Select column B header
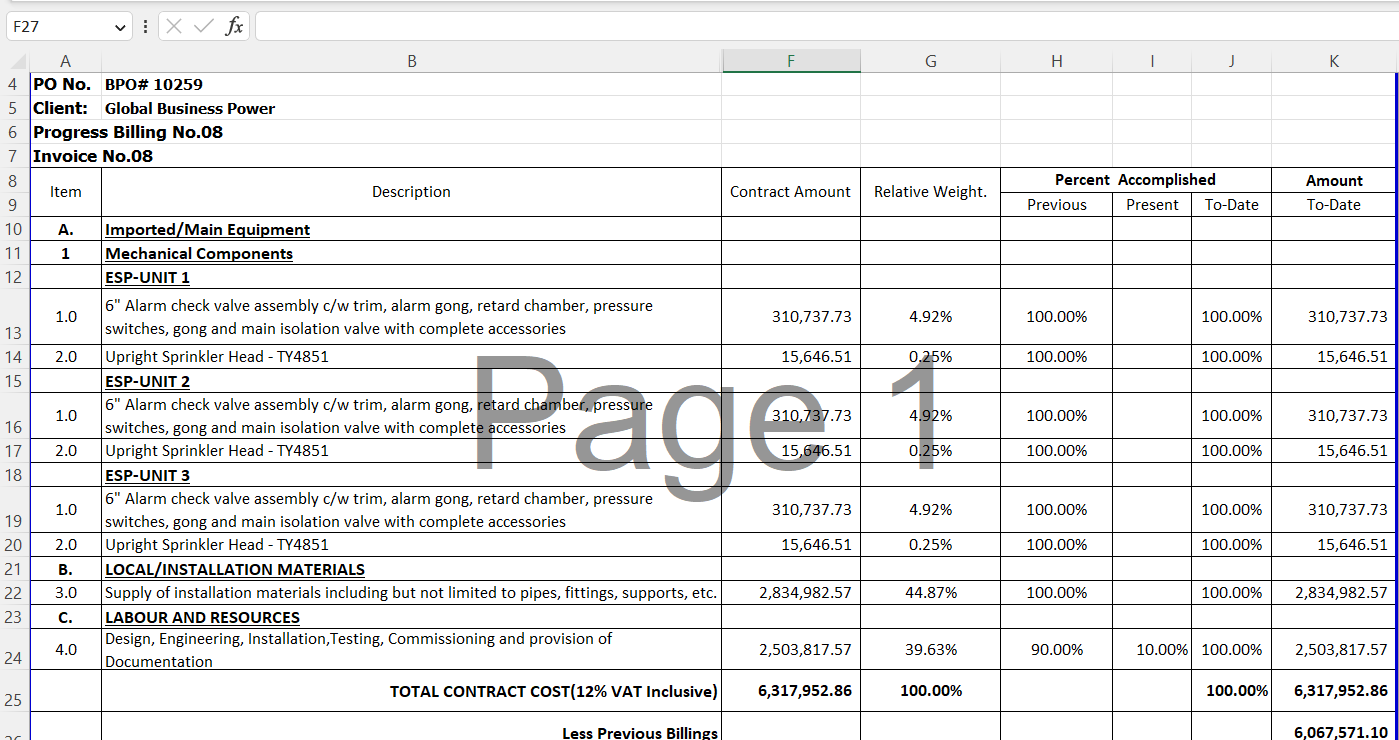Viewport: 1399px width, 740px height. (411, 62)
